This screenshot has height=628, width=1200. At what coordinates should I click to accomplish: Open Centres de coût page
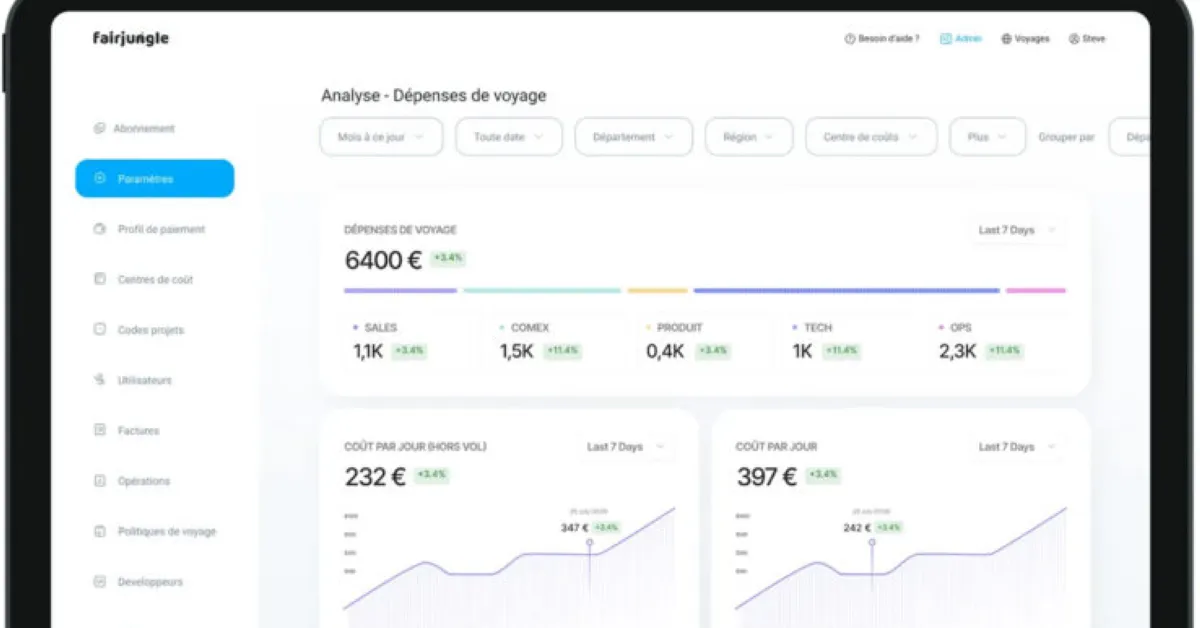(x=155, y=279)
